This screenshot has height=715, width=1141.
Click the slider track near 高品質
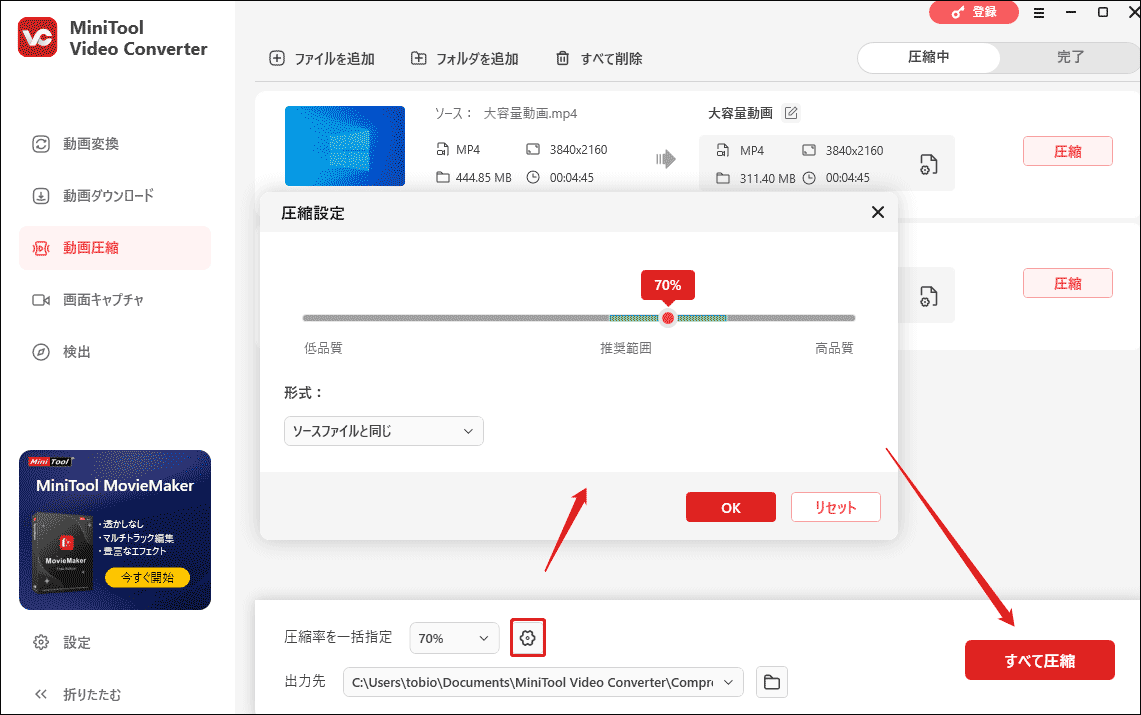(834, 318)
